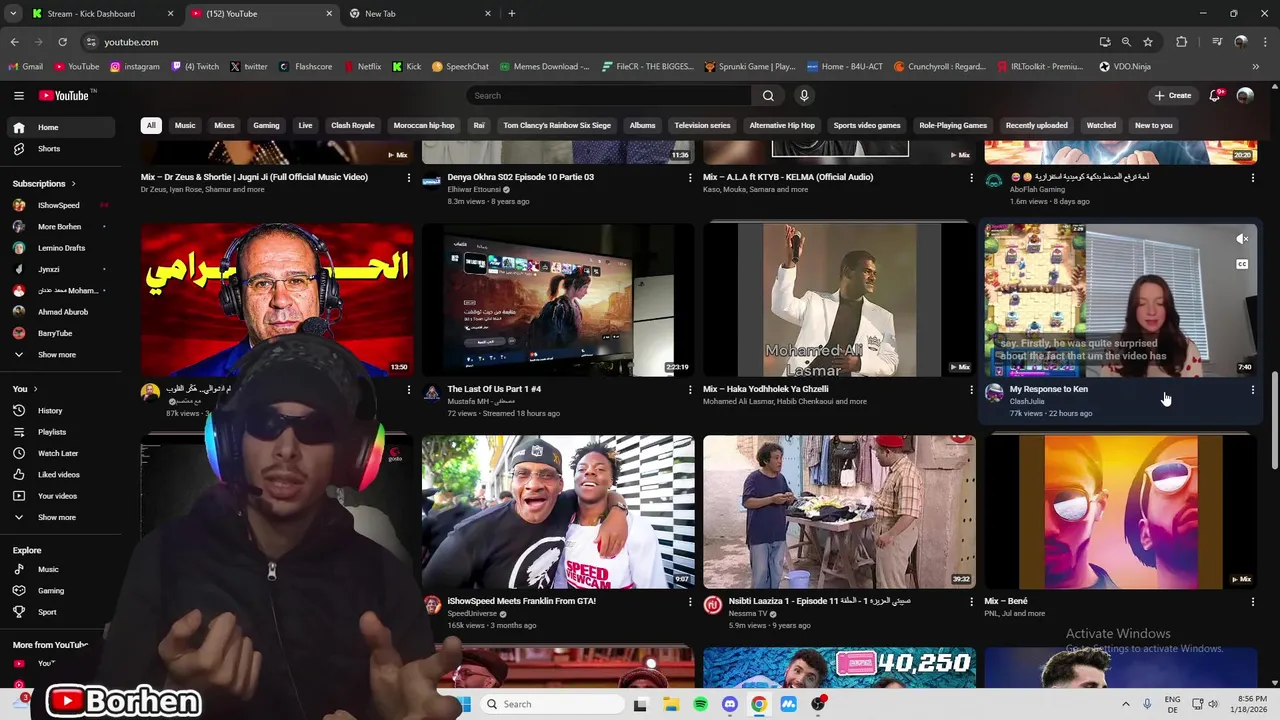Select the Watched filter chip

(x=1101, y=125)
